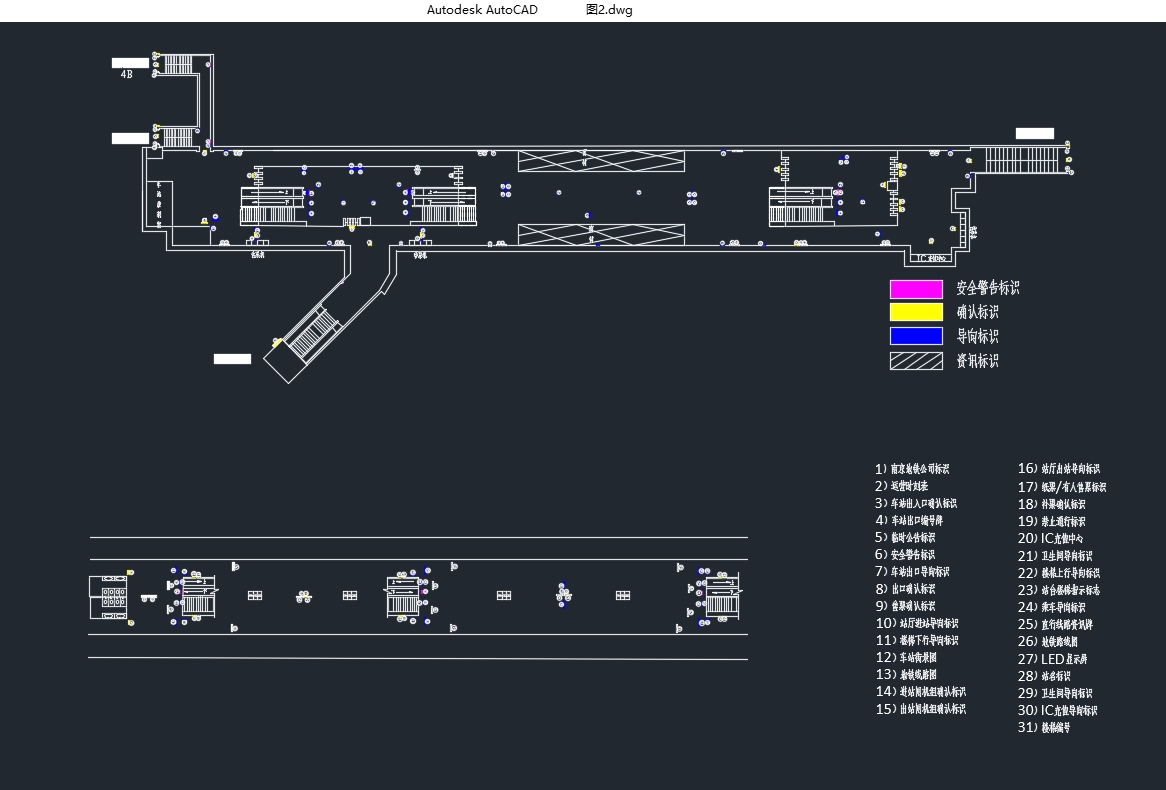
Task: Select the lower cross-hatched rectangle in concourse
Action: (x=601, y=234)
